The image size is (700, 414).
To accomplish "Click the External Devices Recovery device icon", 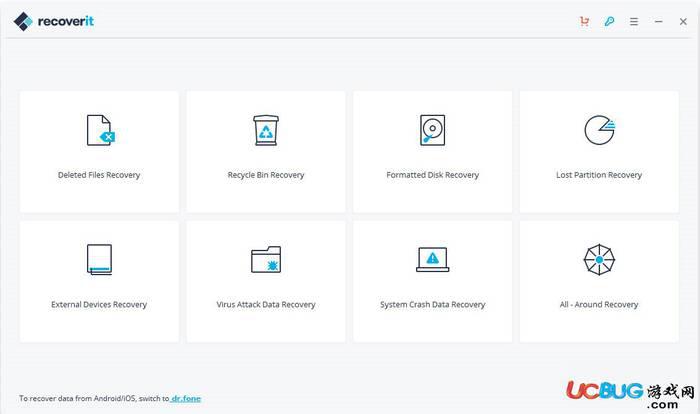I will [x=99, y=259].
